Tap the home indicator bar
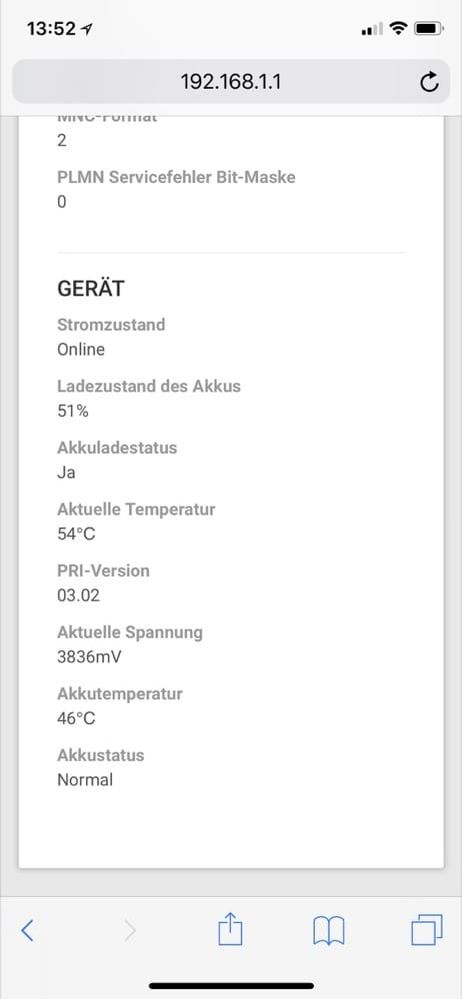Screen dimensions: 462x999 tap(231, 986)
